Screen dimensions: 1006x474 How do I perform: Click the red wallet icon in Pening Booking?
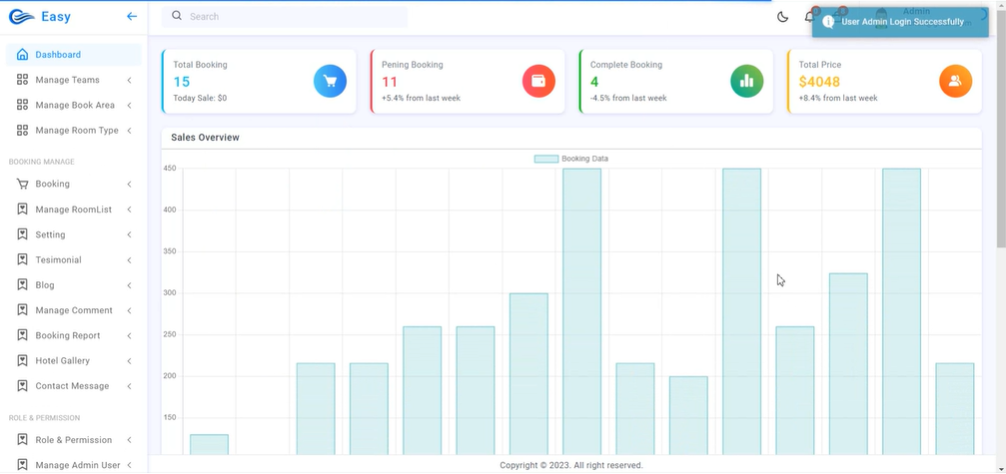(538, 81)
